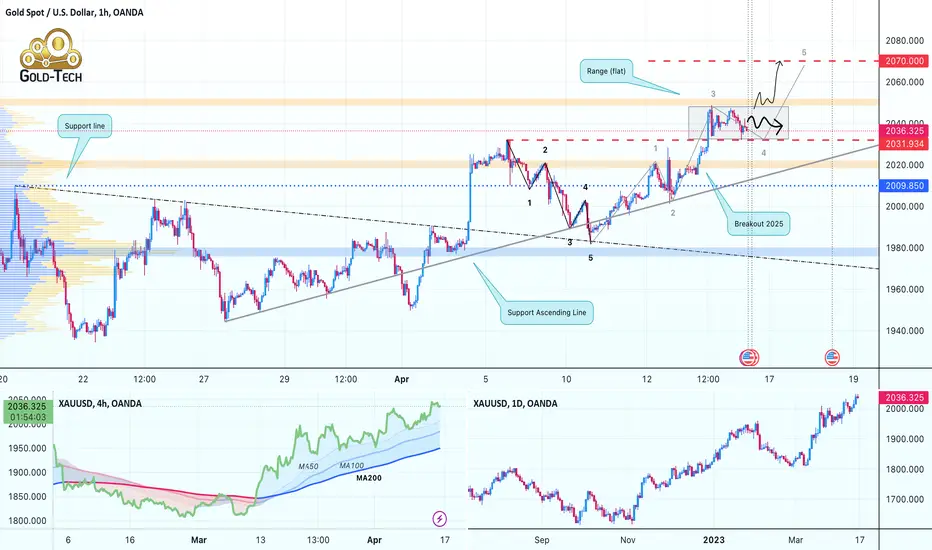Click the 29 date on main time axis
The width and height of the screenshot is (932, 550).
284,379
